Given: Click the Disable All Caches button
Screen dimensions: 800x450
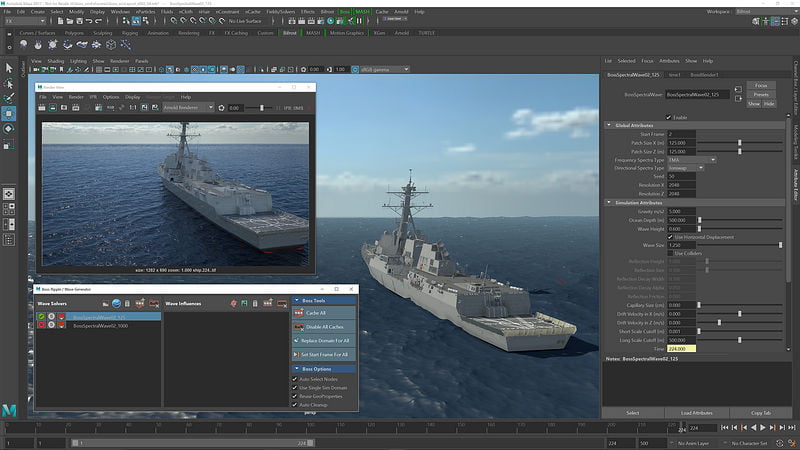Looking at the screenshot, I should coord(323,327).
